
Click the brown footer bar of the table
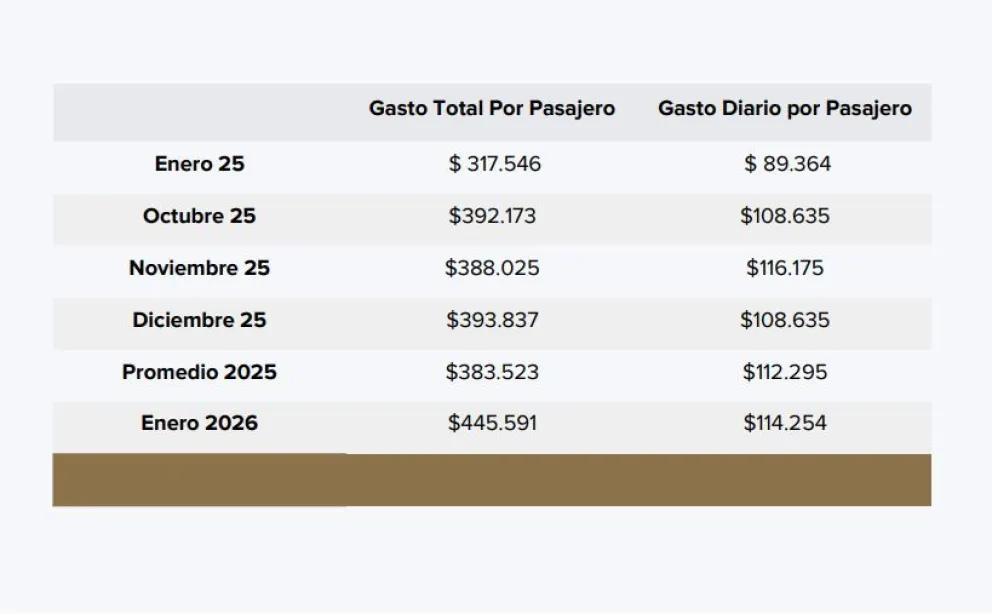click(492, 480)
